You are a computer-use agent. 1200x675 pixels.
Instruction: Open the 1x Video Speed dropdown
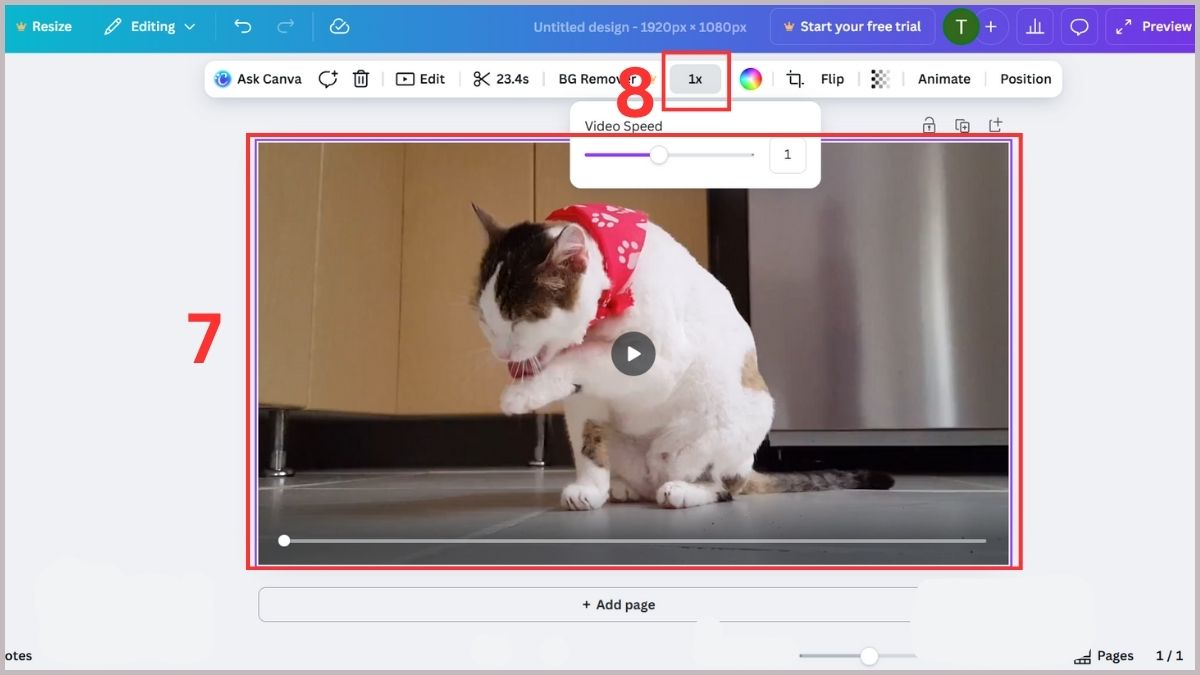pyautogui.click(x=695, y=78)
